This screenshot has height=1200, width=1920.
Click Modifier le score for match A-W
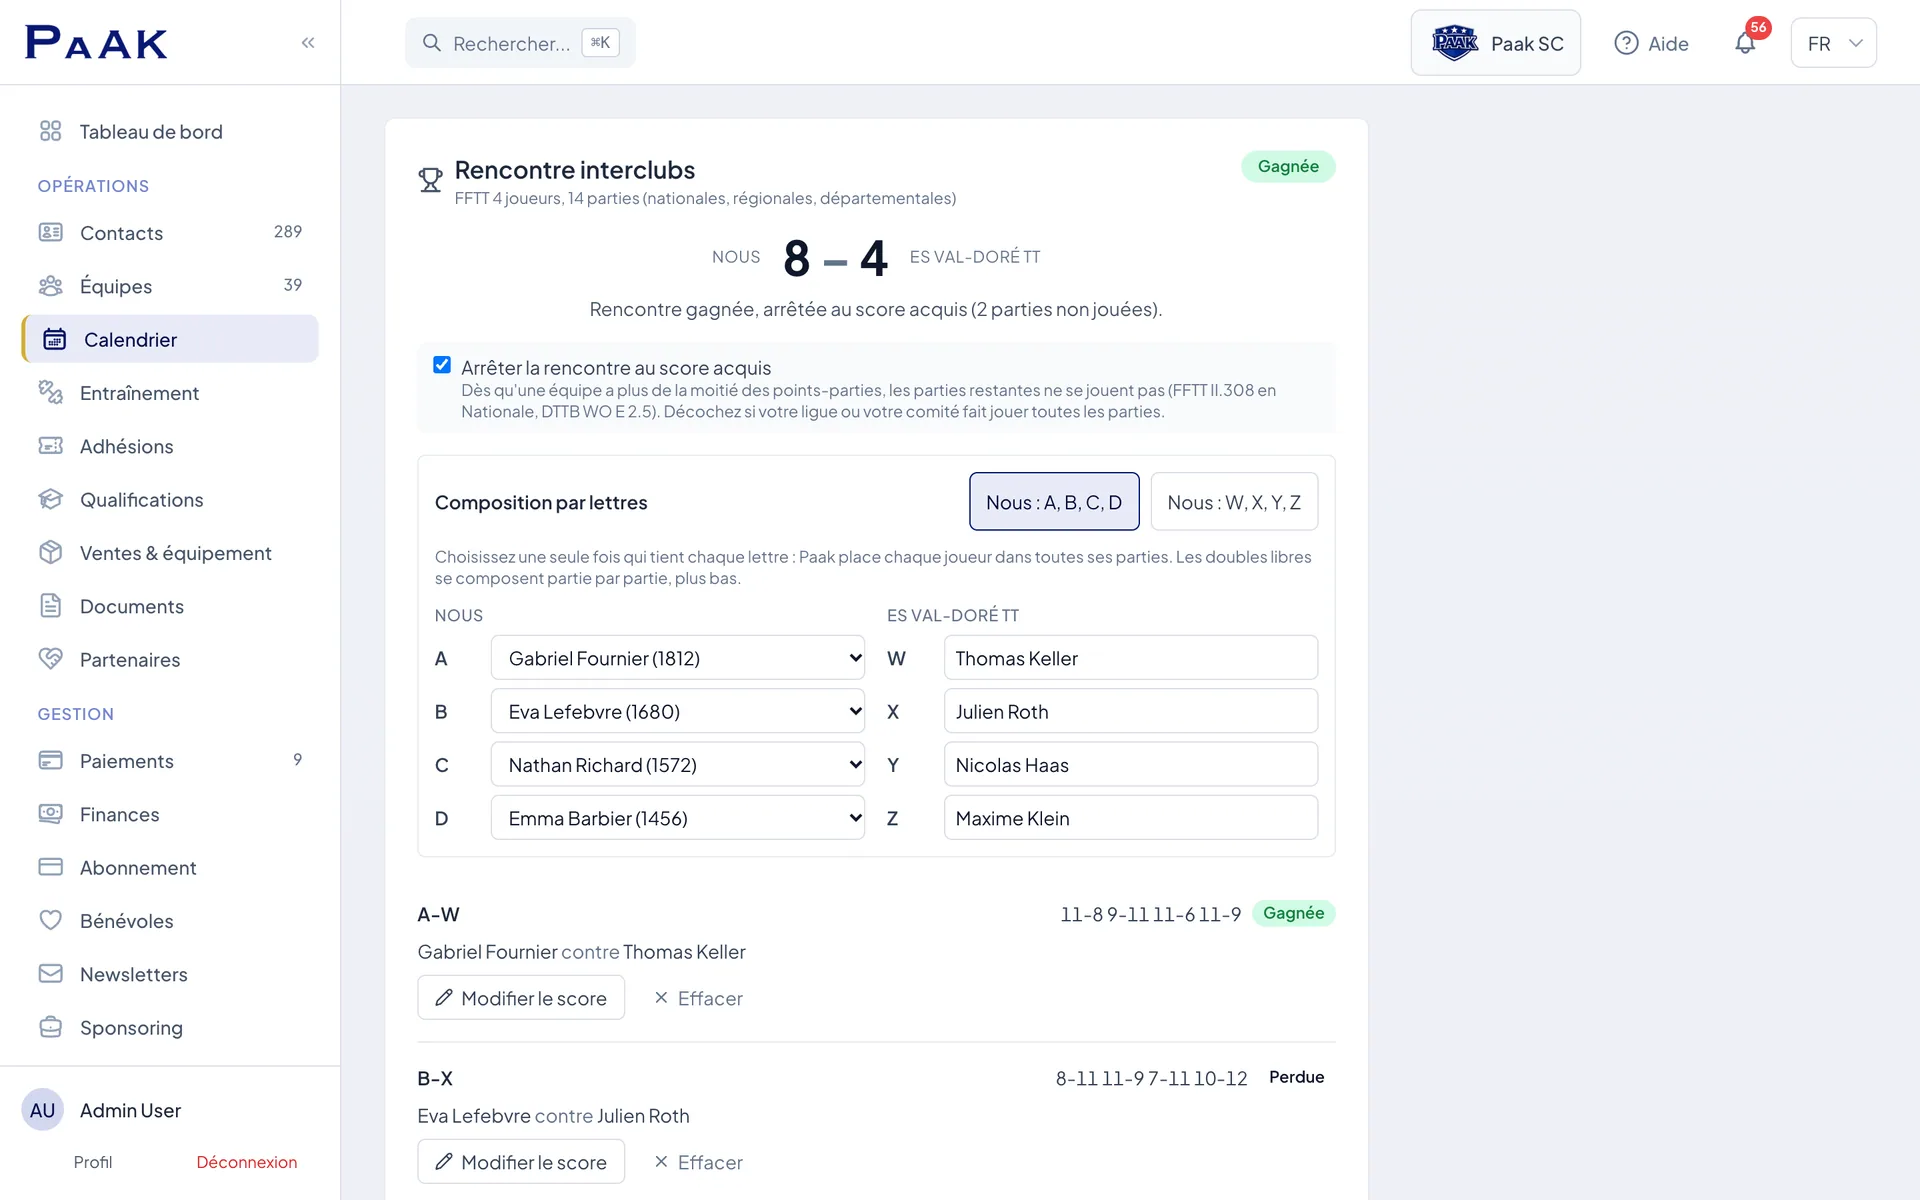pos(521,998)
